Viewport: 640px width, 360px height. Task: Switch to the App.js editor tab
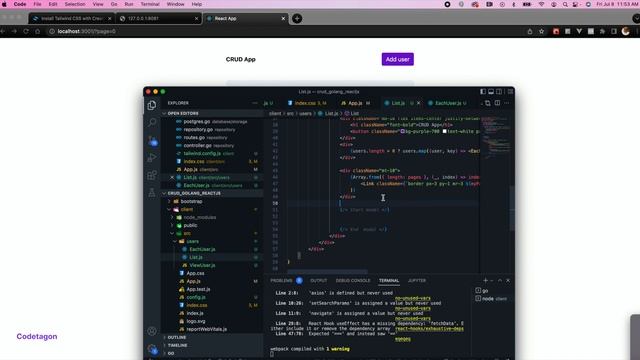355,103
